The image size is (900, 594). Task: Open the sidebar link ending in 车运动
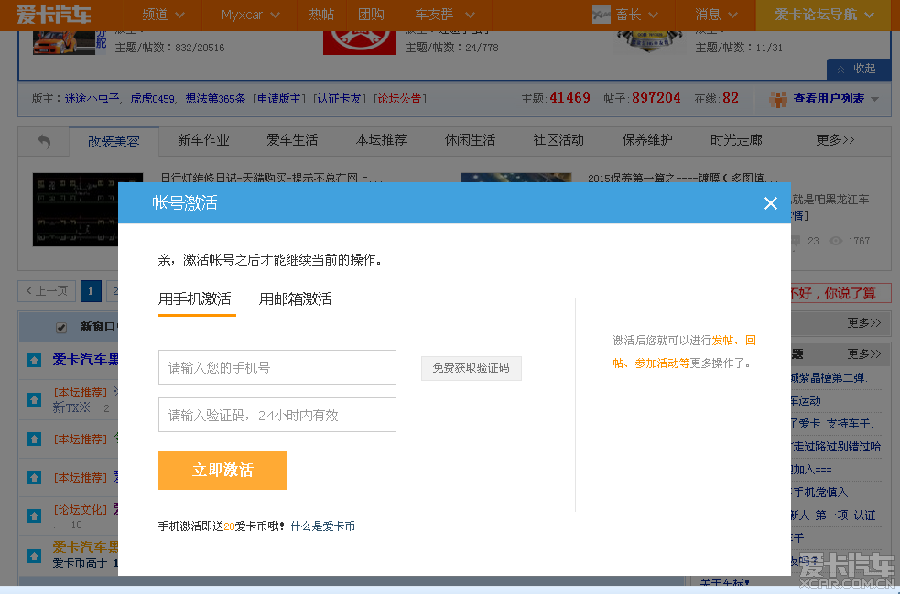pos(806,401)
